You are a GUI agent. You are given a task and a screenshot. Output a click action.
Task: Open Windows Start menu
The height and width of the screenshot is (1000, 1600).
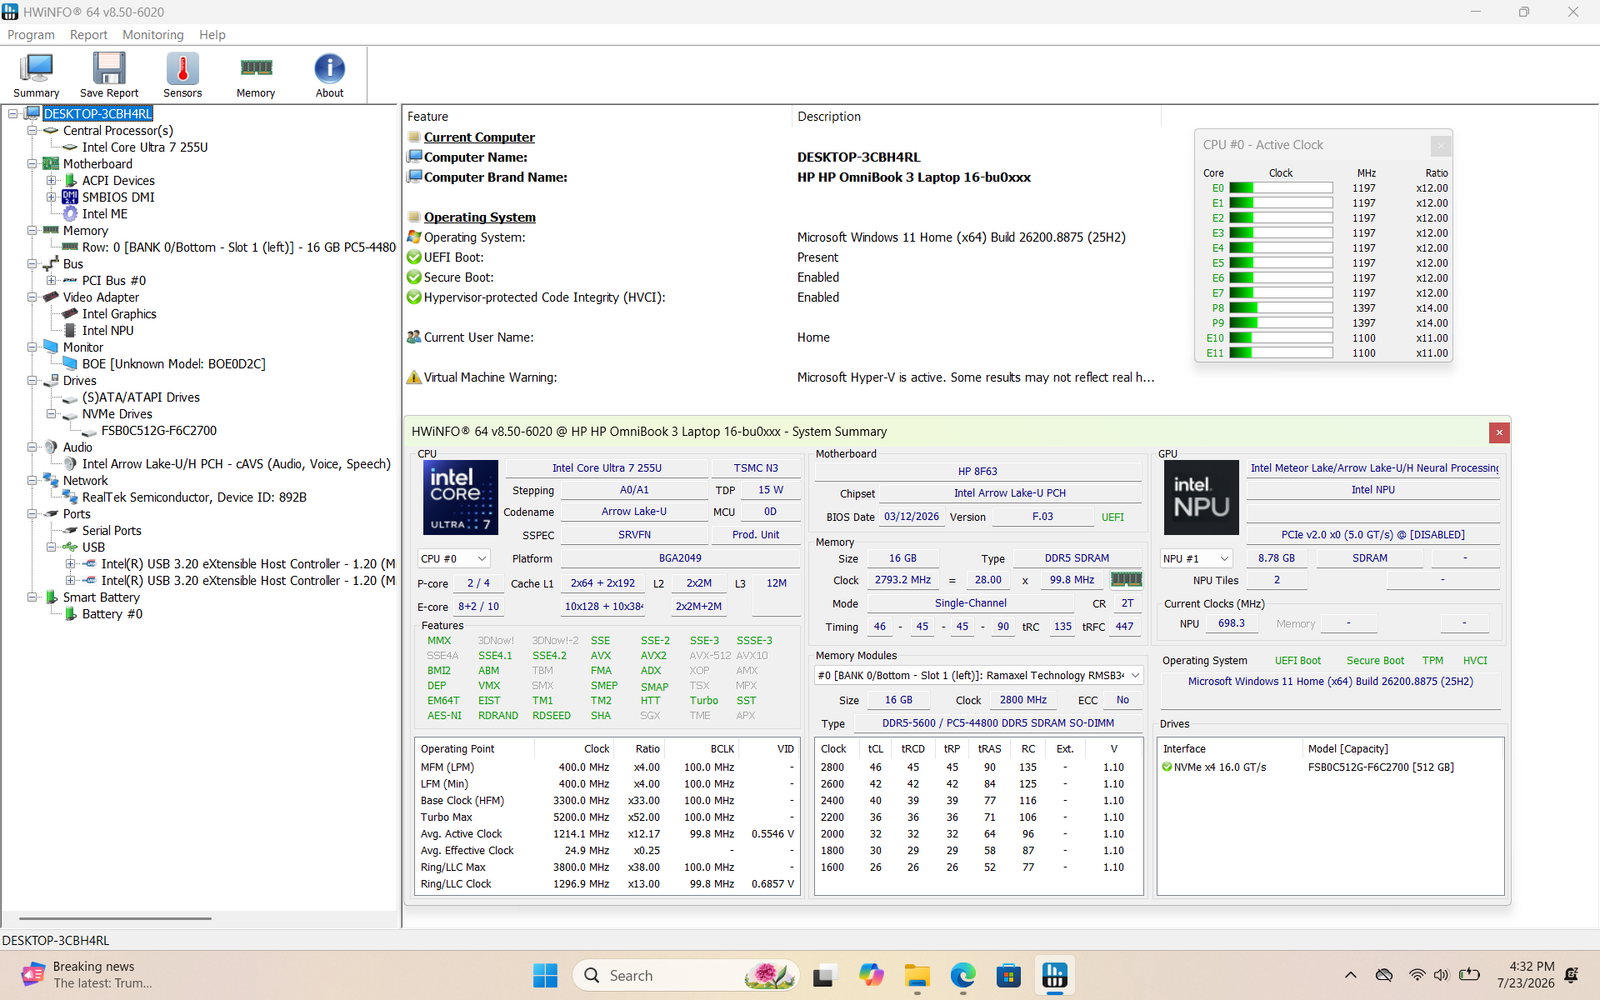(545, 975)
